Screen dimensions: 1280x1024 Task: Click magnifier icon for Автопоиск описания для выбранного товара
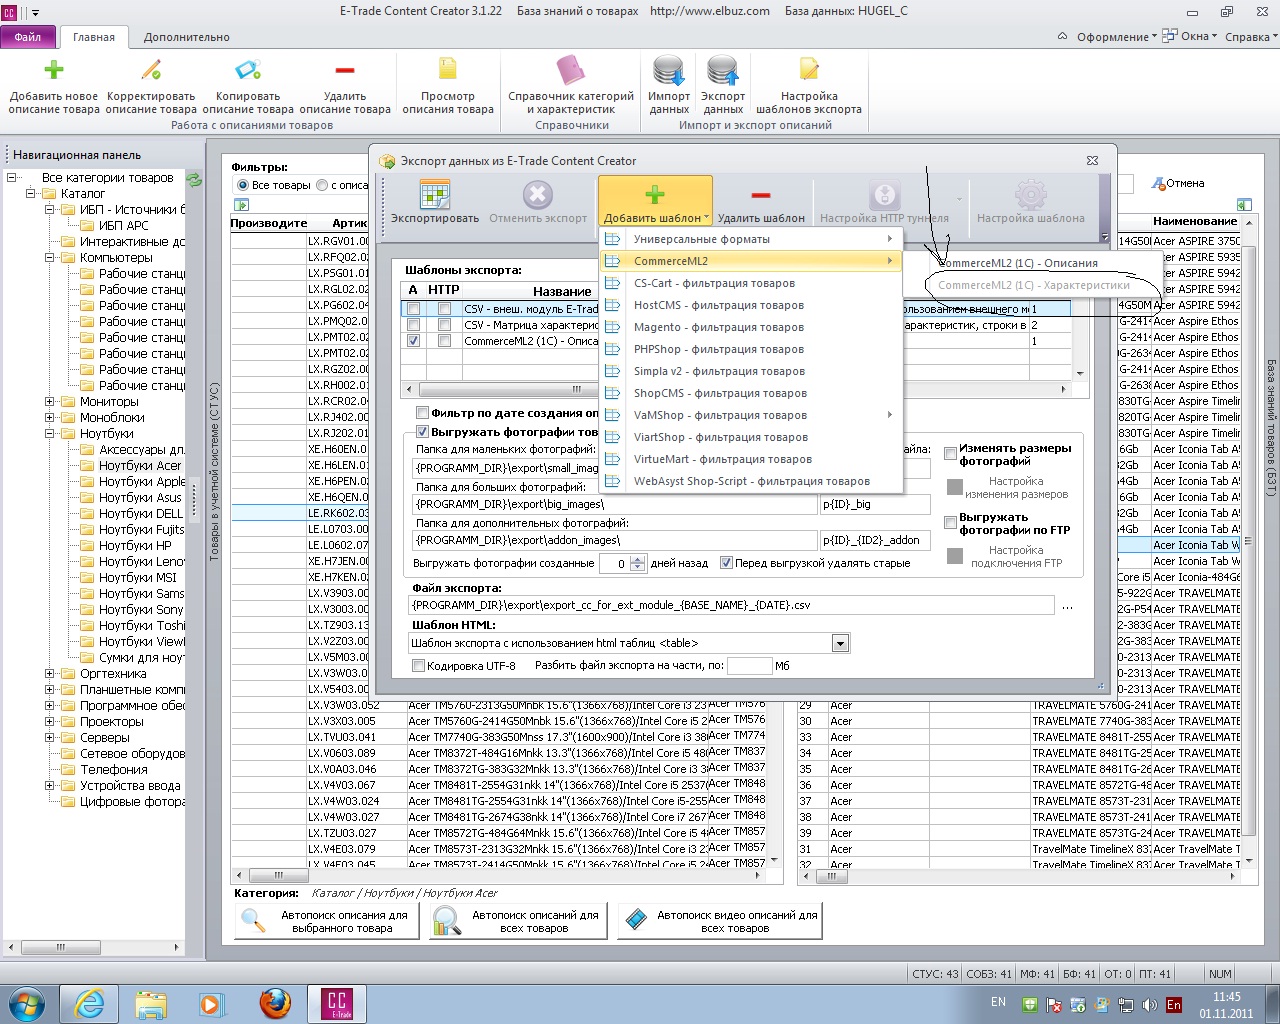tap(254, 921)
